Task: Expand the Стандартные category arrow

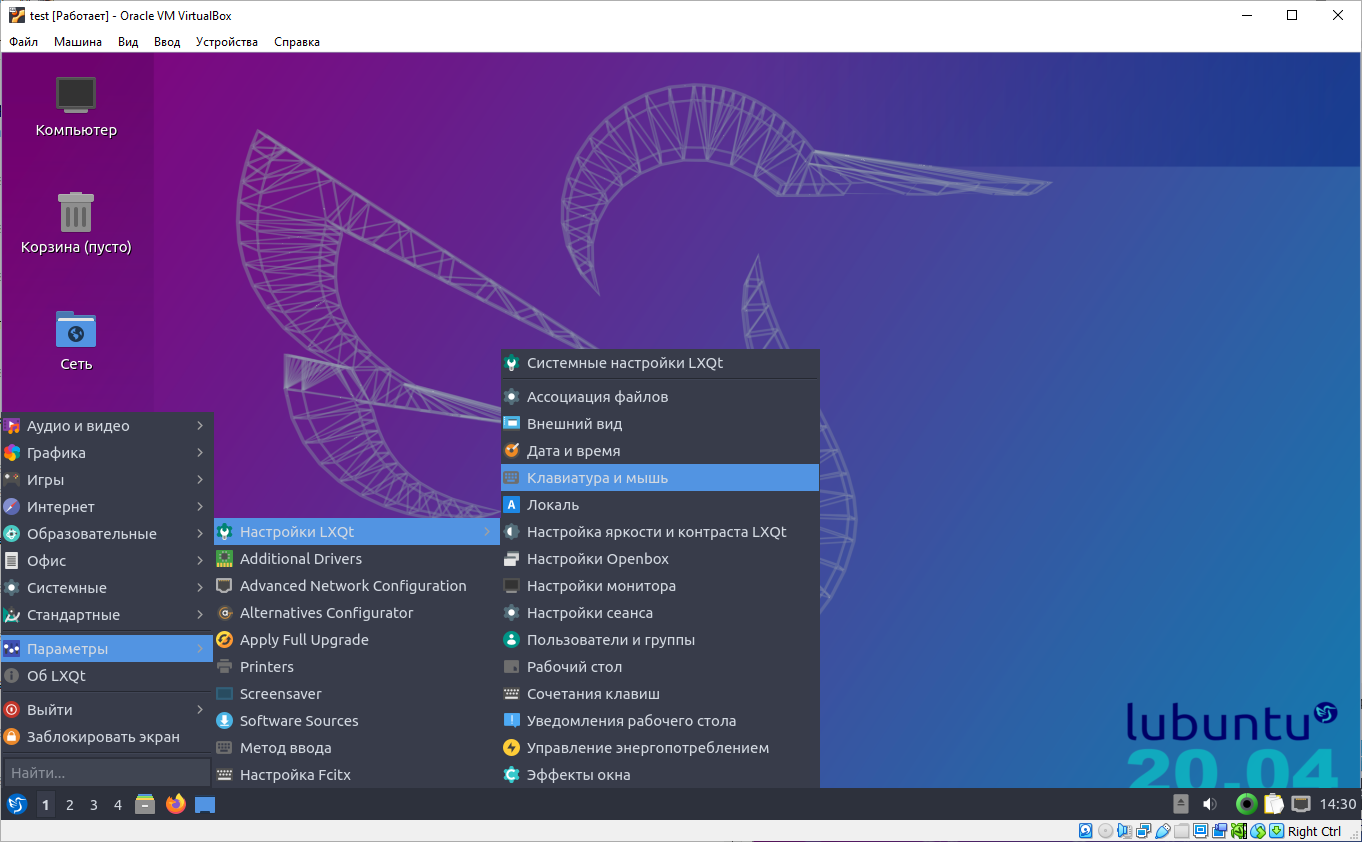Action: click(200, 615)
